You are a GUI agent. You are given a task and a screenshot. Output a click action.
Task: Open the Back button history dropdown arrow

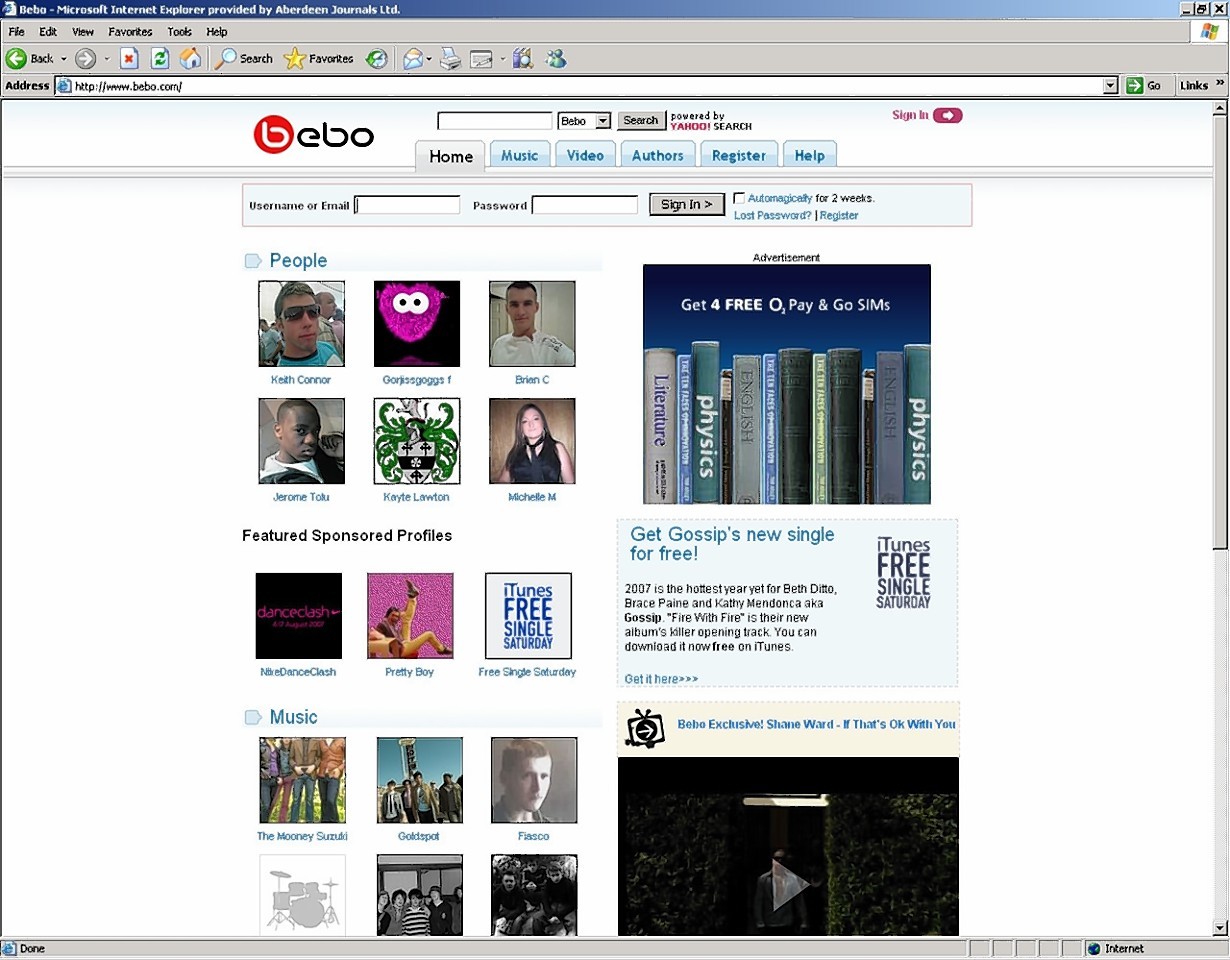coord(63,59)
